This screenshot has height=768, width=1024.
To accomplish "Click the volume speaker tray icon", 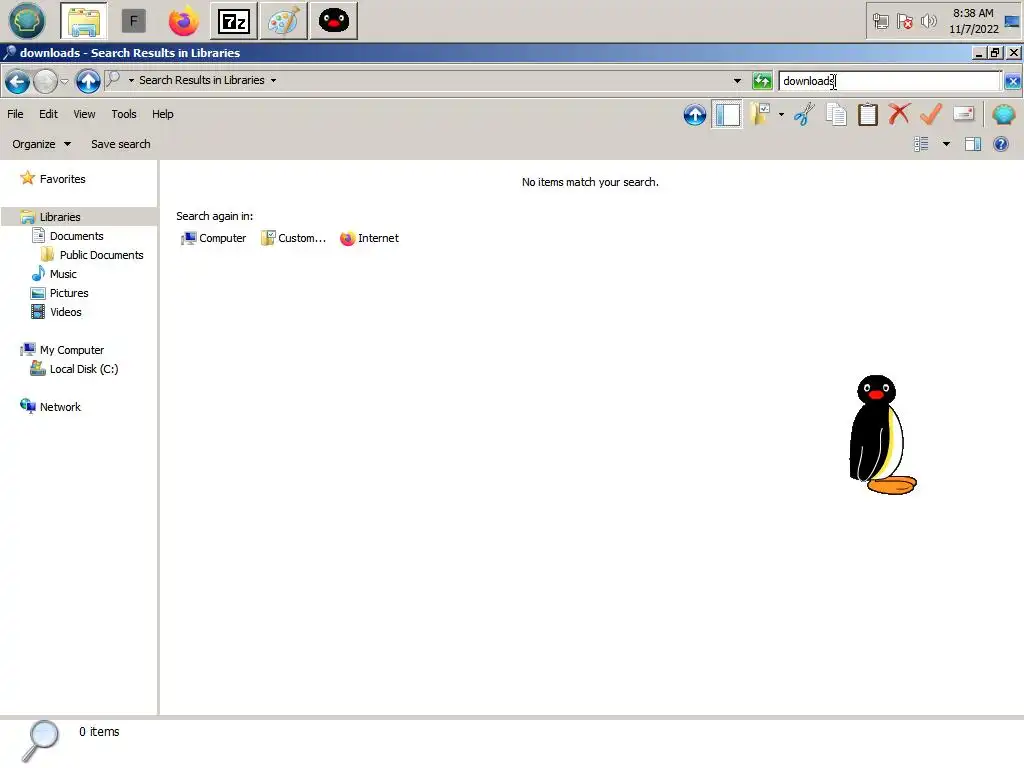I will (x=928, y=22).
